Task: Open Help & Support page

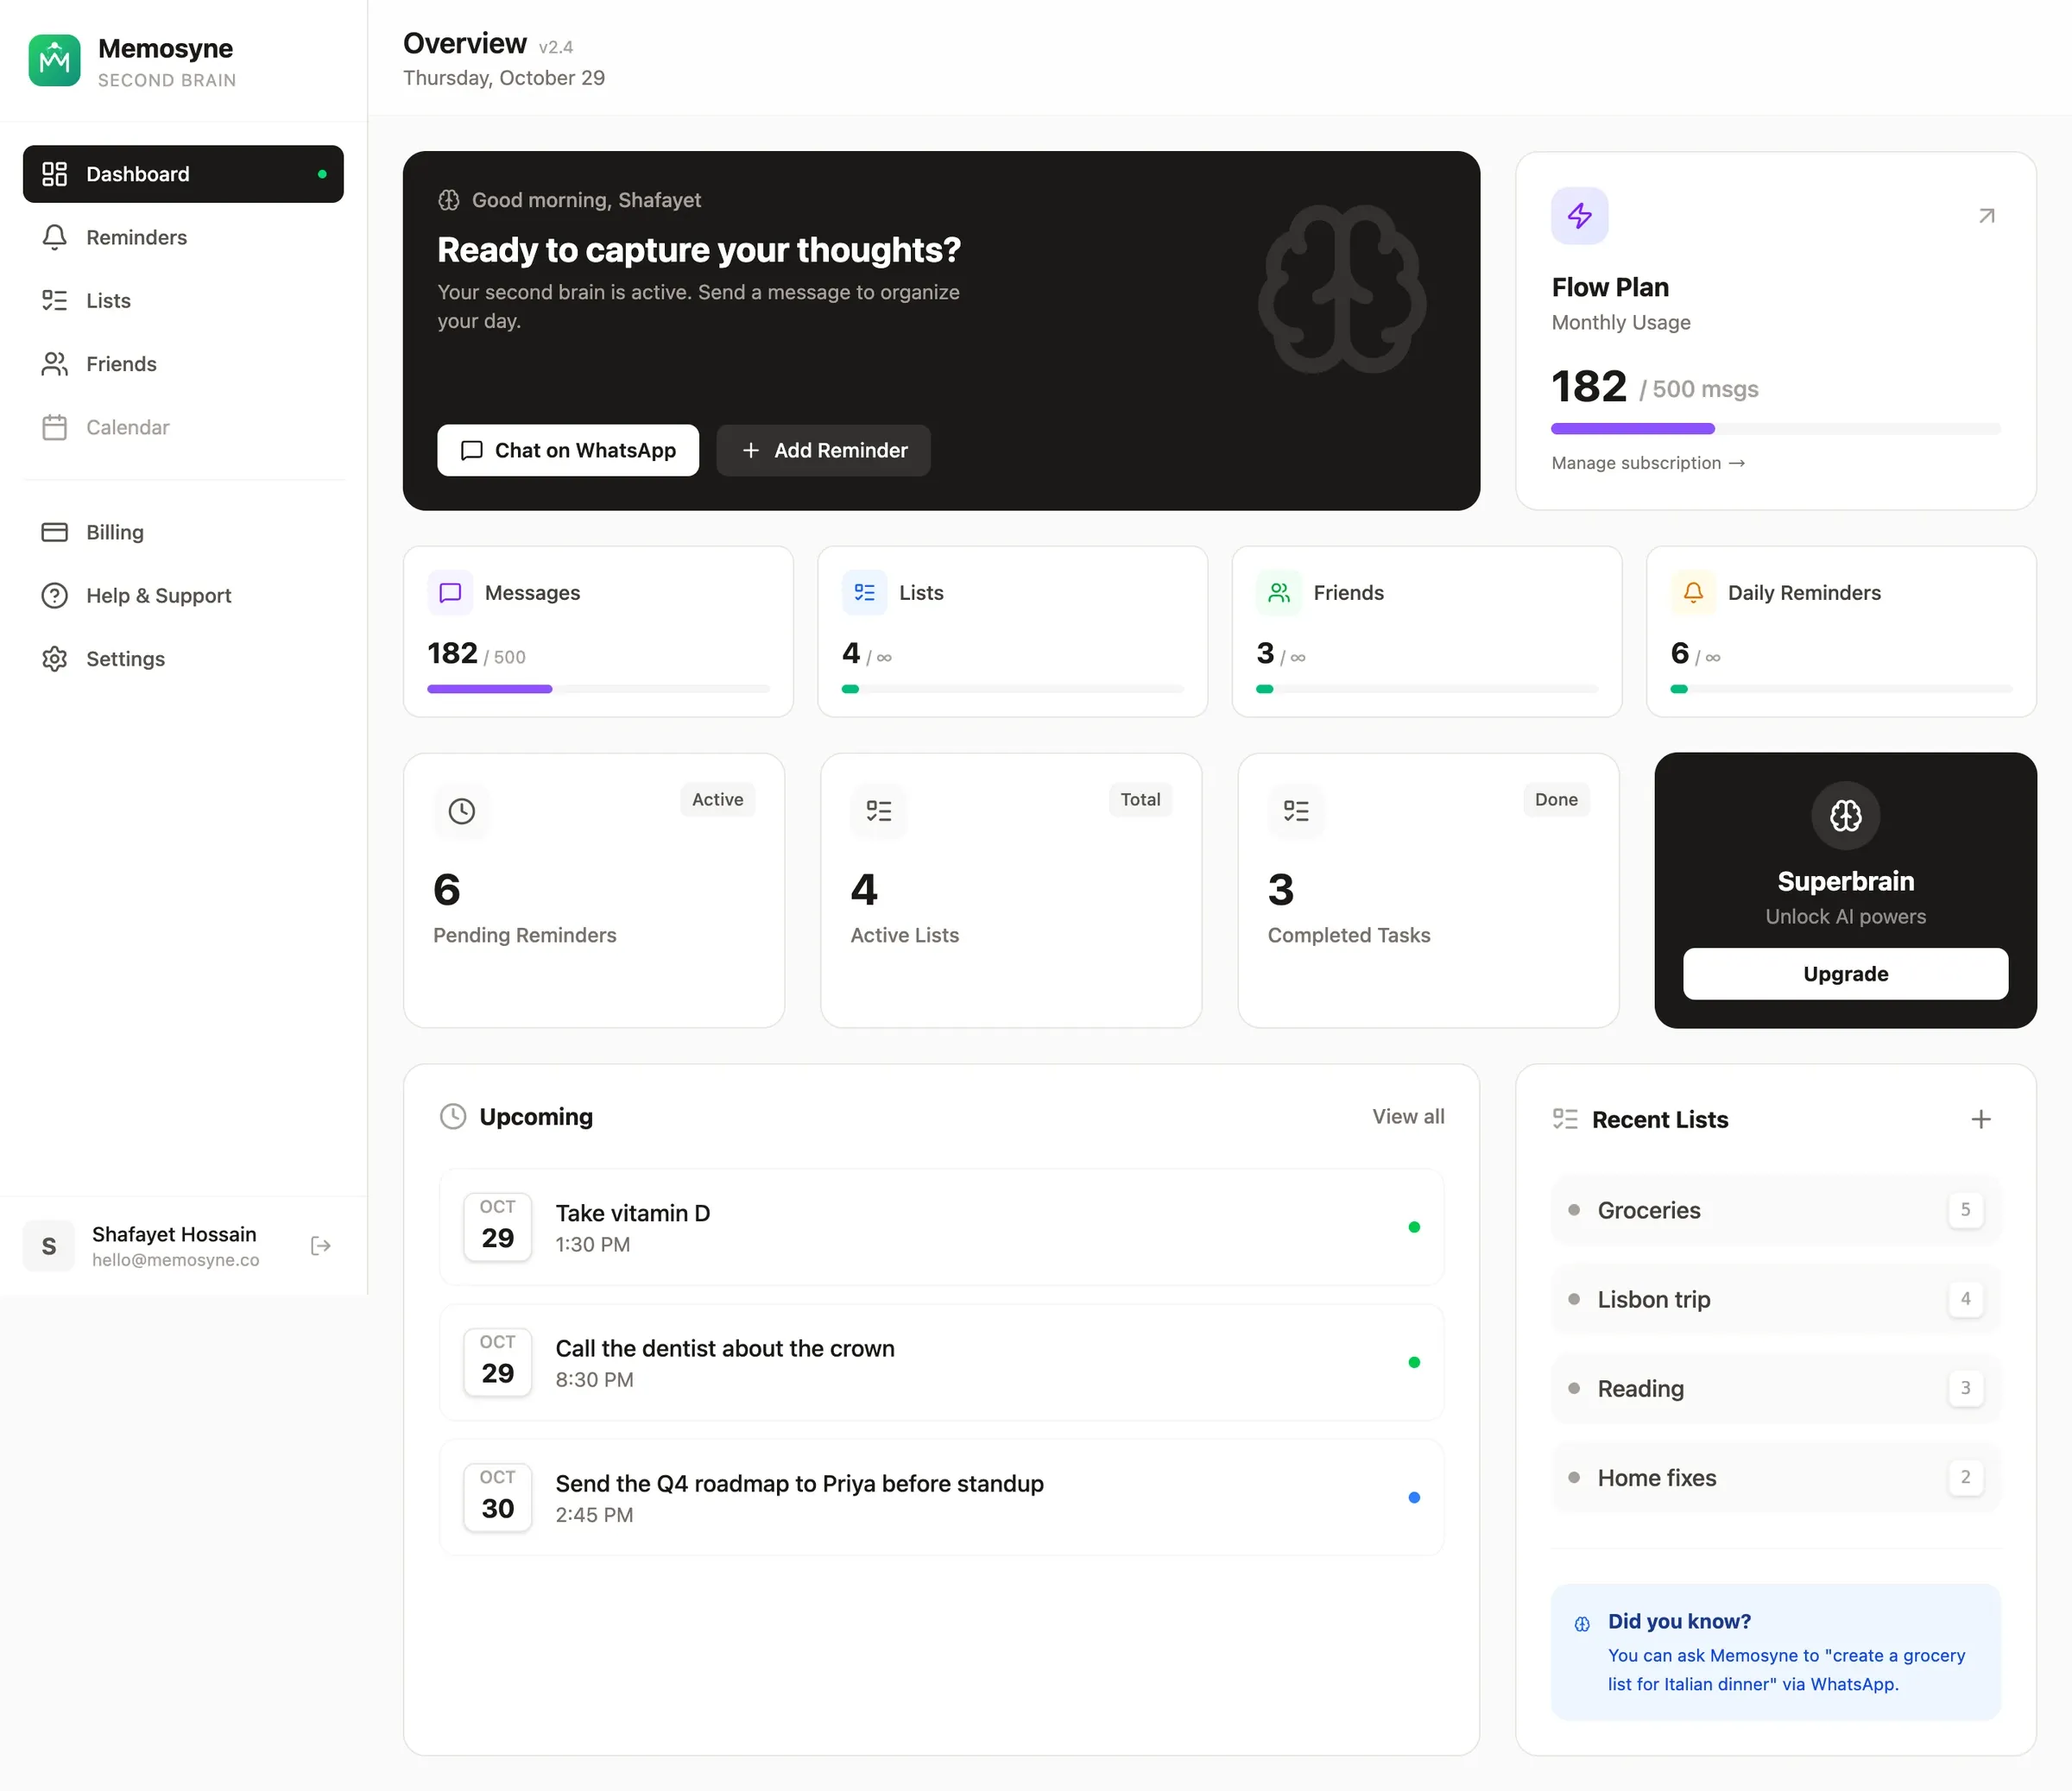Action: pos(183,595)
